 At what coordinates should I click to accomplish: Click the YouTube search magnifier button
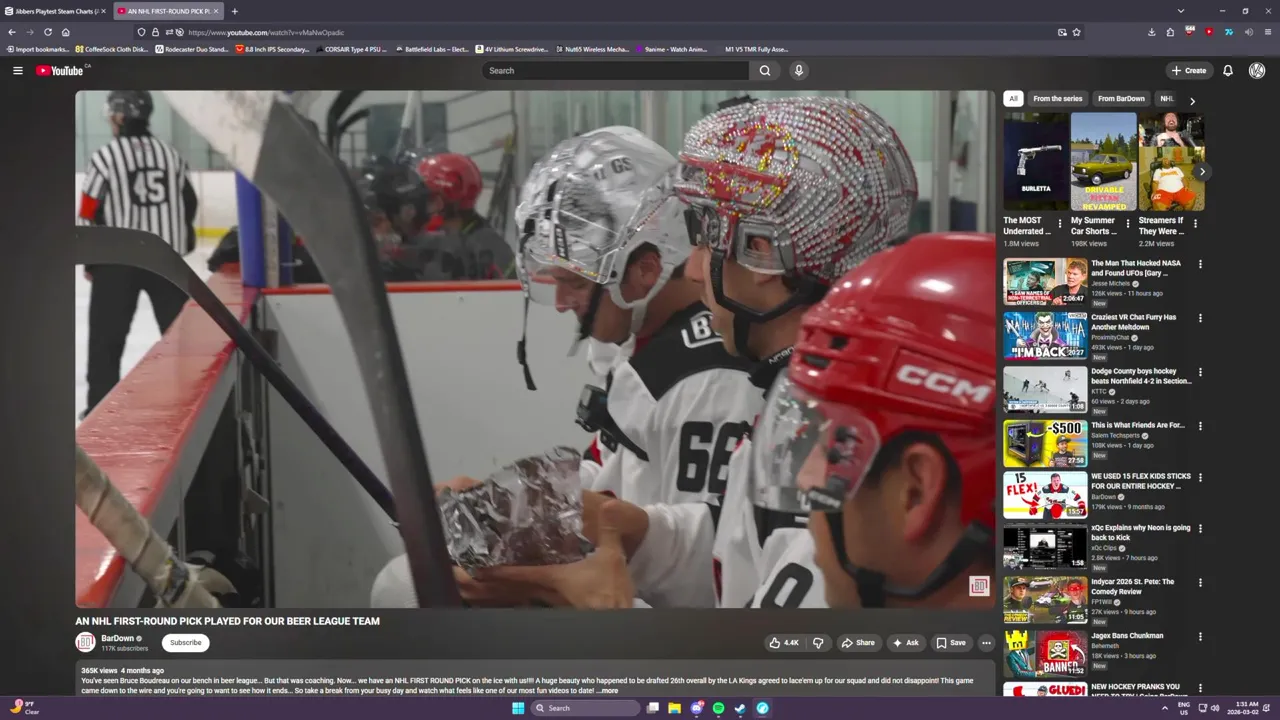pyautogui.click(x=765, y=70)
